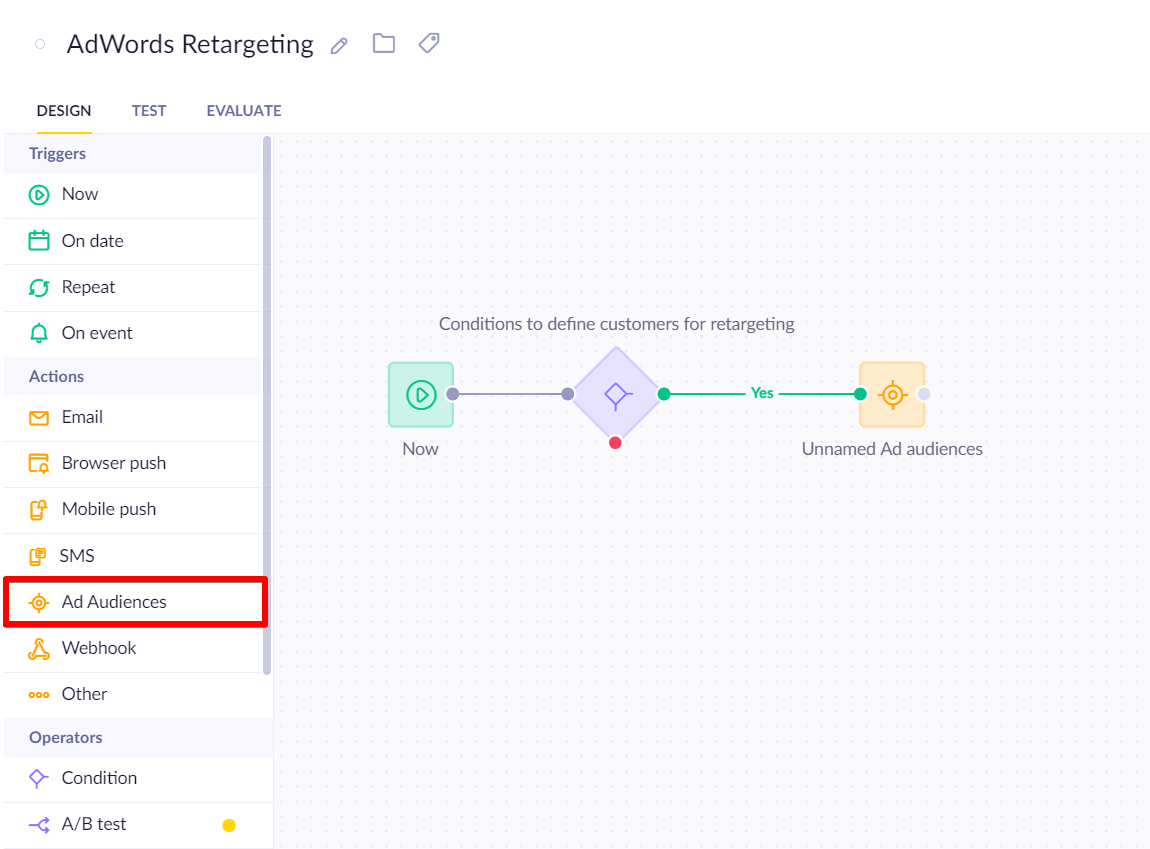The image size is (1150, 849).
Task: Click the green Yes output dot on the condition node
Action: [x=664, y=394]
